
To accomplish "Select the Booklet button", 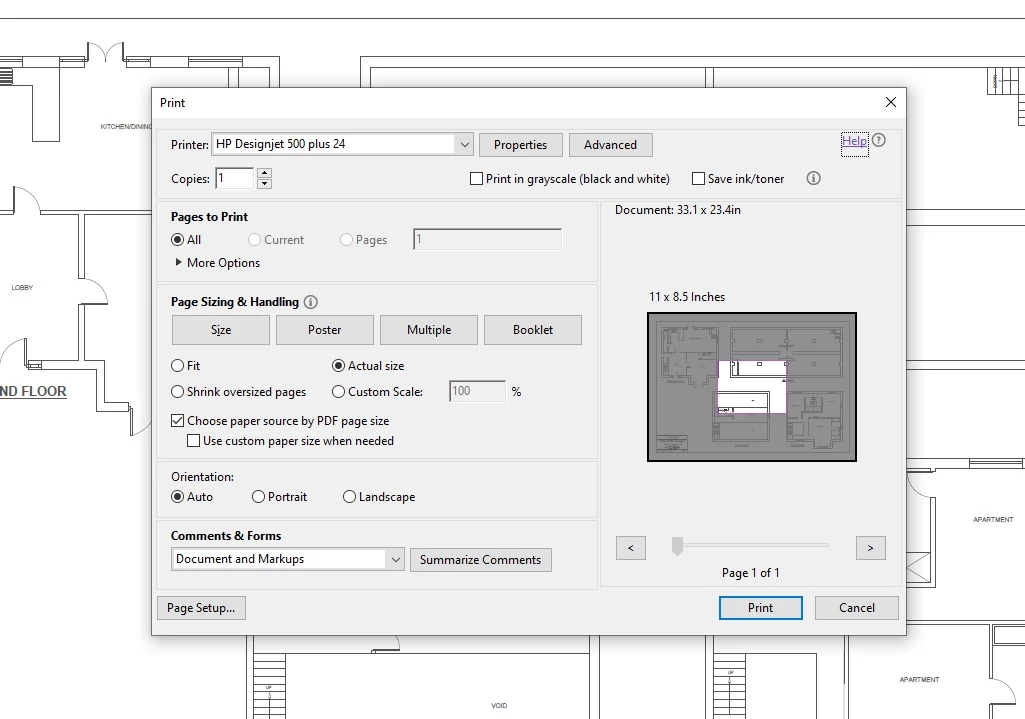I will 533,330.
